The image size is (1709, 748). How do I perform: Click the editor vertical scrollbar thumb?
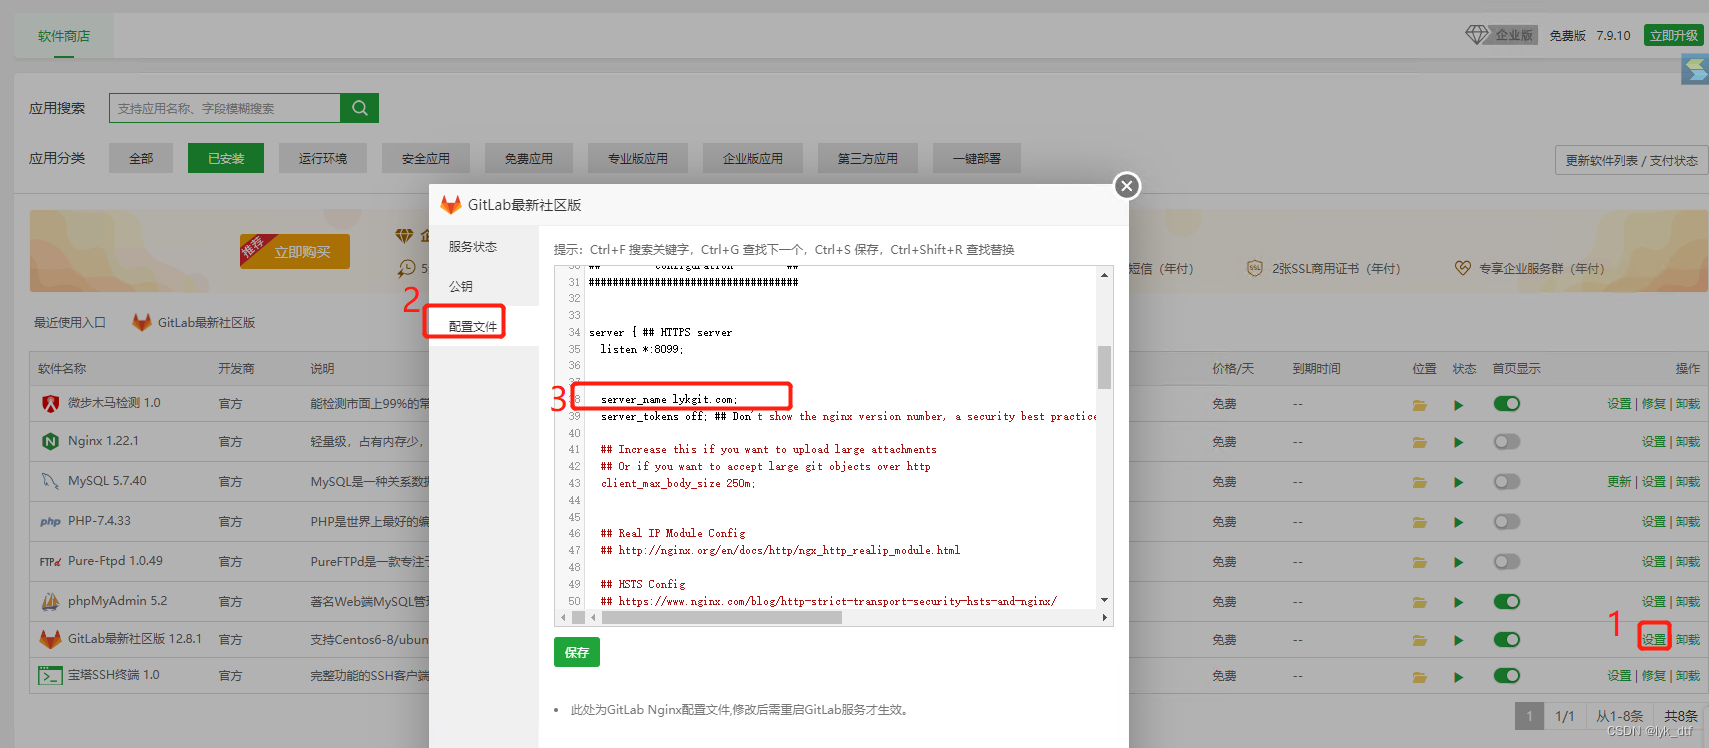(x=1104, y=367)
